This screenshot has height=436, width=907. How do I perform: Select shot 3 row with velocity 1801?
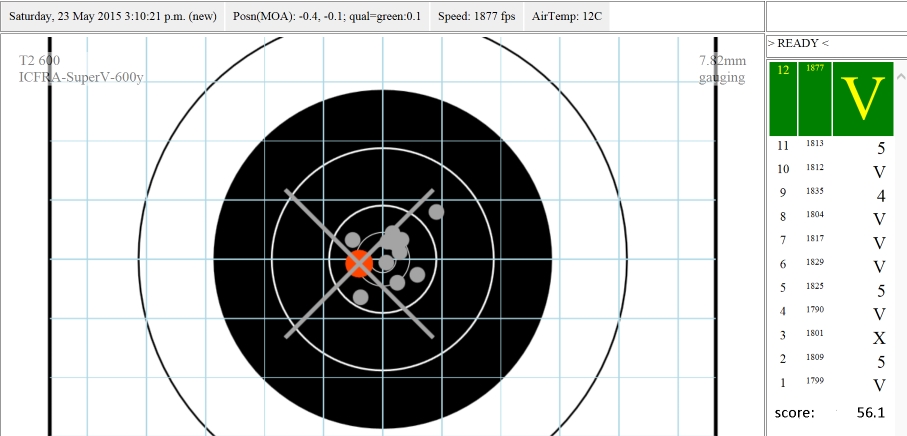[x=831, y=337]
